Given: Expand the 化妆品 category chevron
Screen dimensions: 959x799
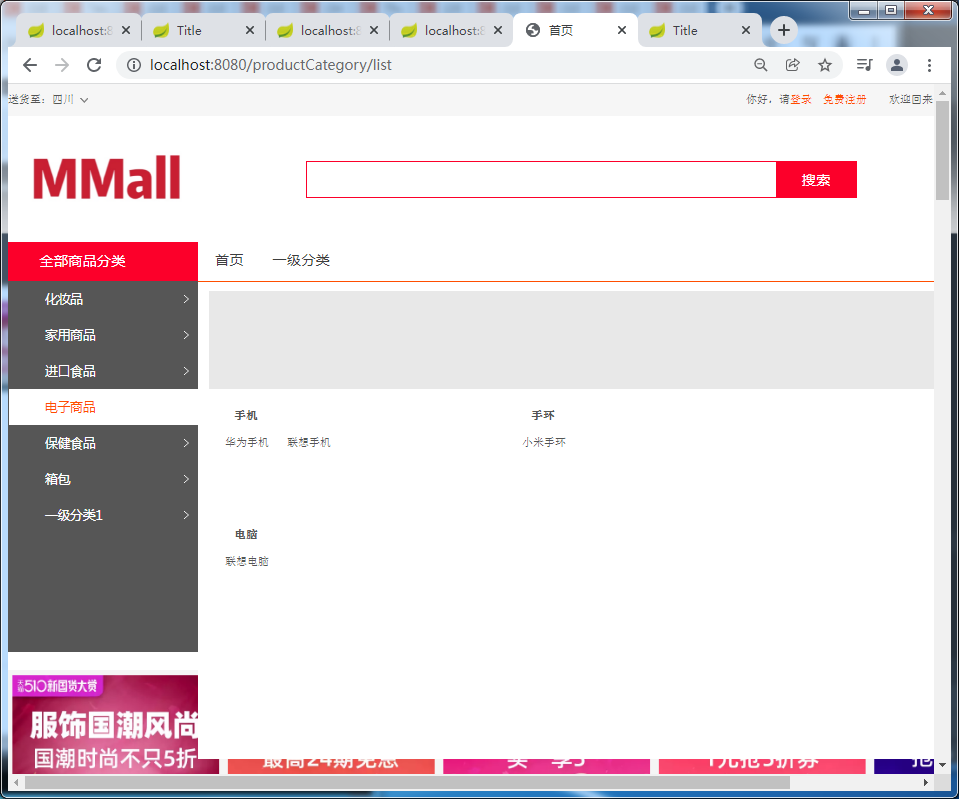Looking at the screenshot, I should click(186, 298).
